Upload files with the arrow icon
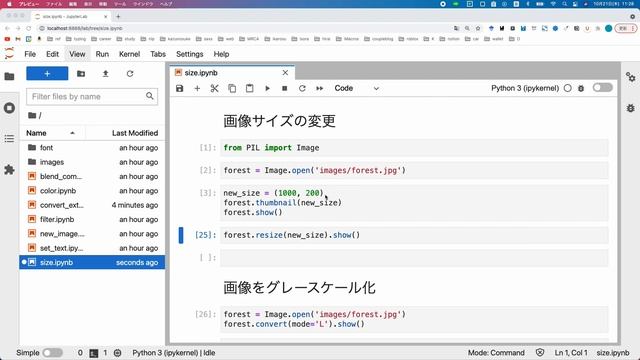Viewport: 640px width, 360px height. click(105, 74)
